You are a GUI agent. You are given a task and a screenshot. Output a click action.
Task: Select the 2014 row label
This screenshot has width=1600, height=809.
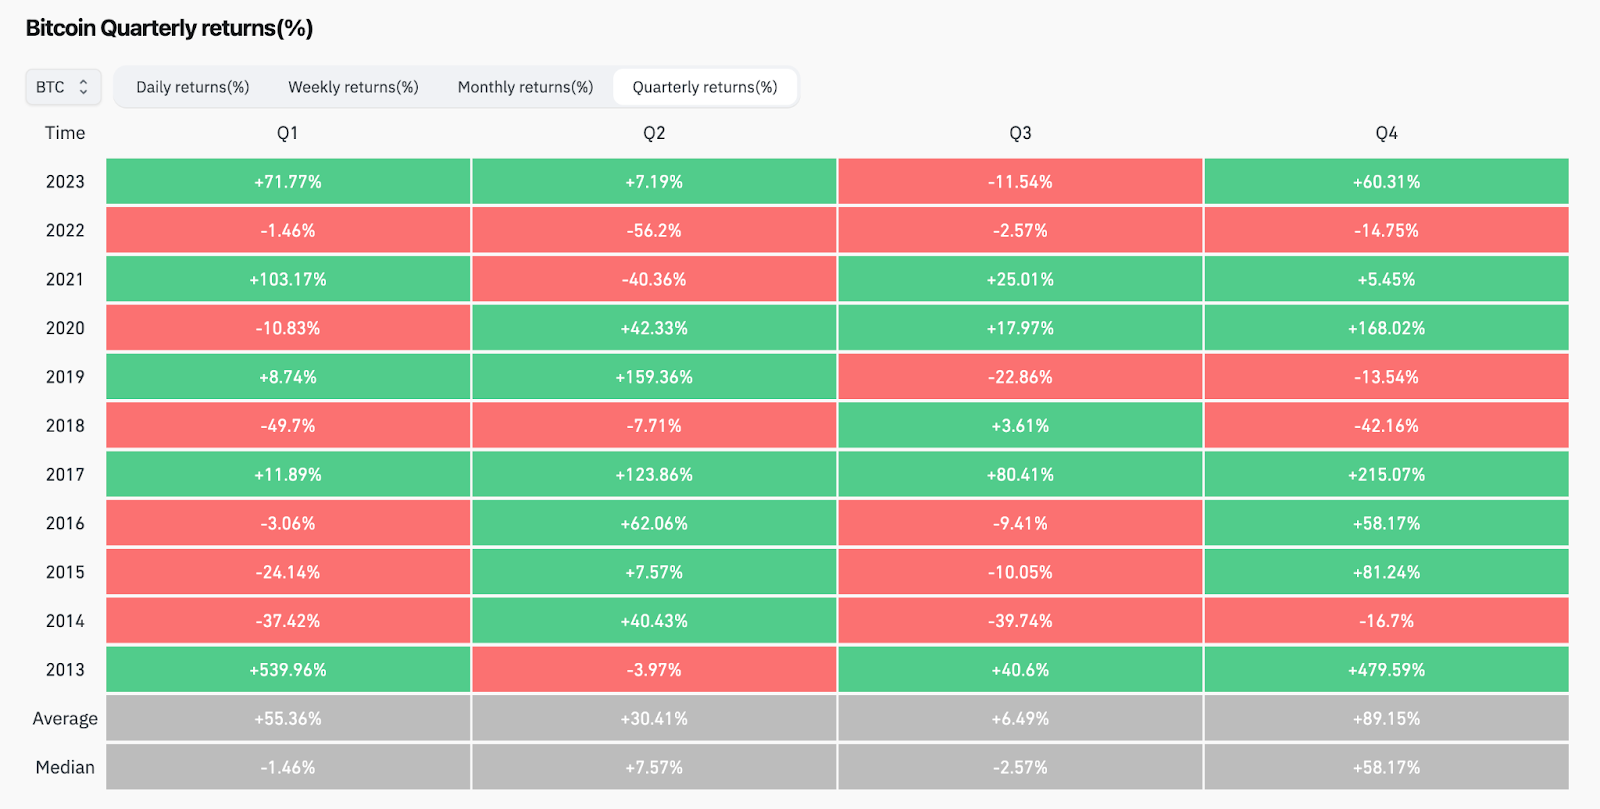pos(65,621)
